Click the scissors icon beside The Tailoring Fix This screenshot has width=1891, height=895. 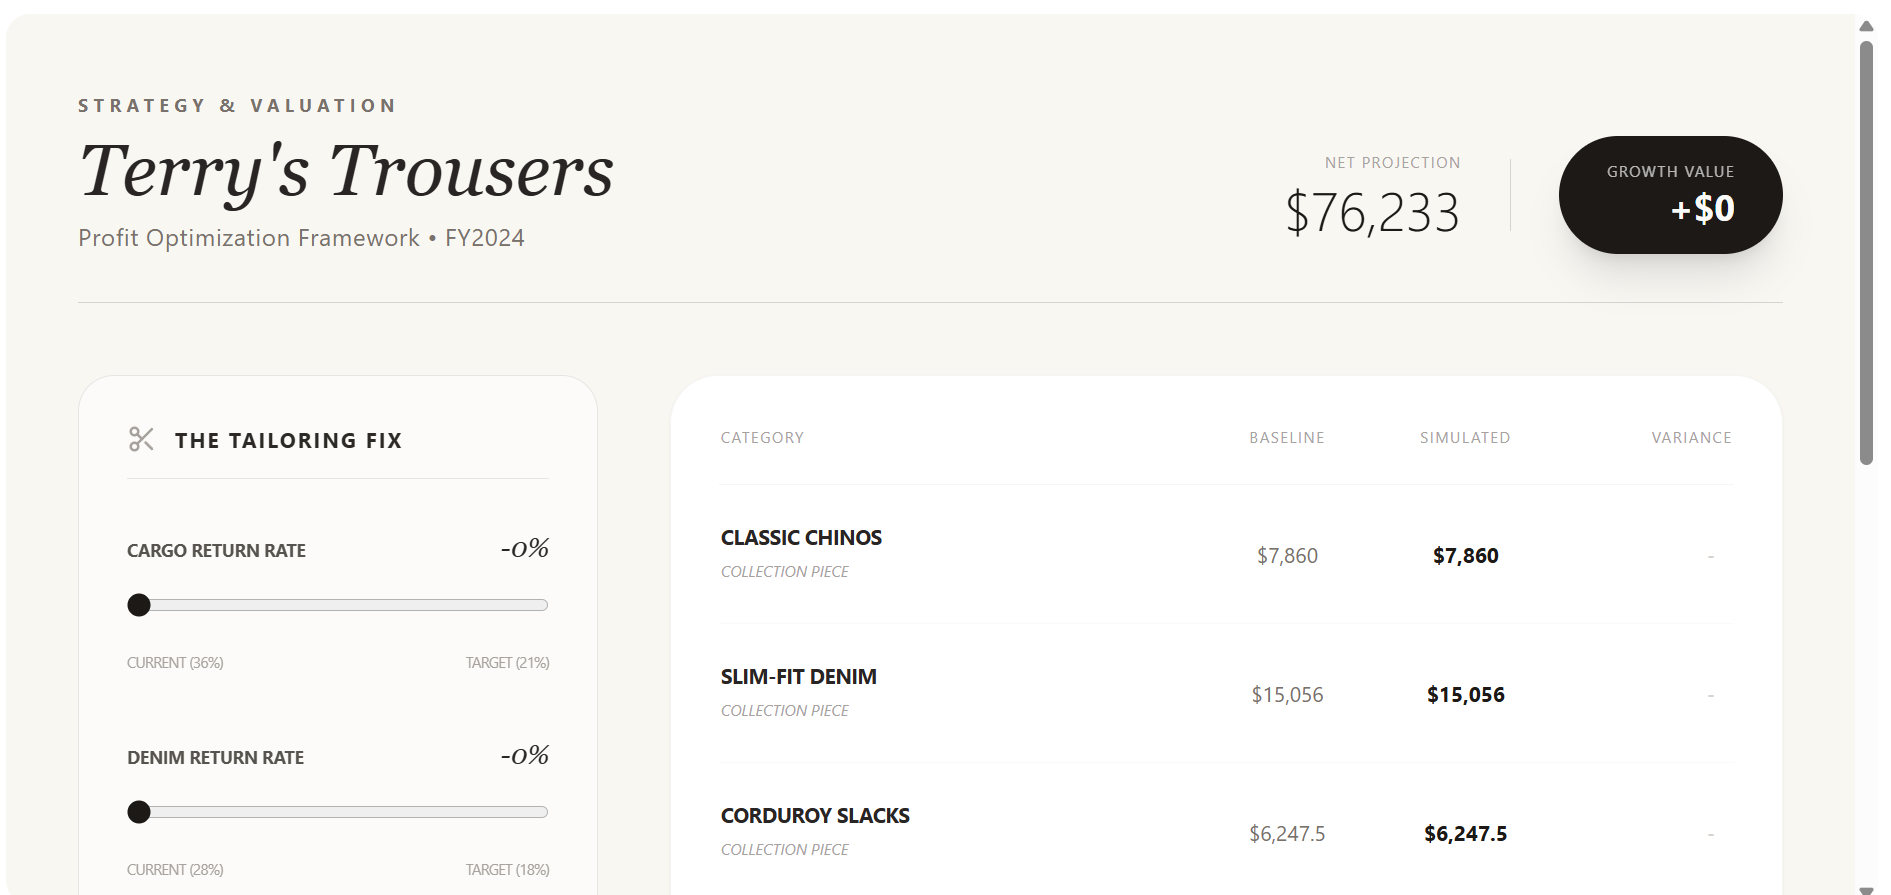[141, 439]
